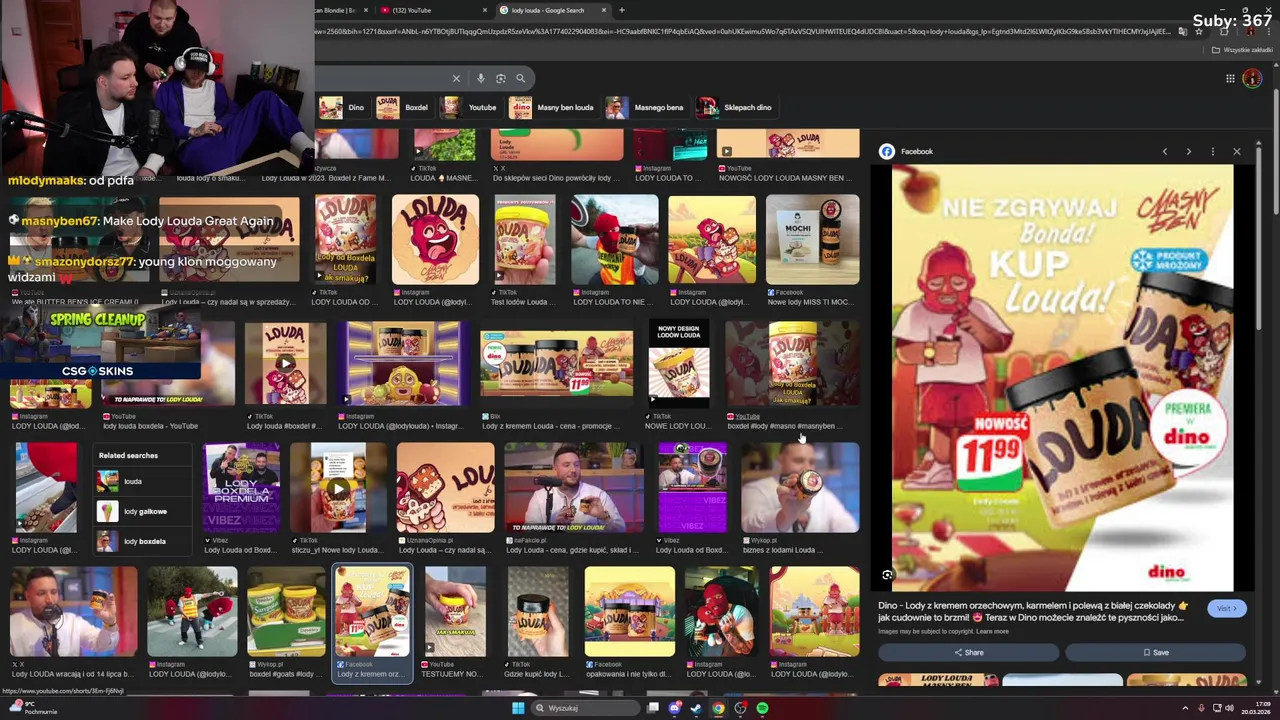Open the Facebook source link in preview header
The height and width of the screenshot is (720, 1280).
pos(906,151)
